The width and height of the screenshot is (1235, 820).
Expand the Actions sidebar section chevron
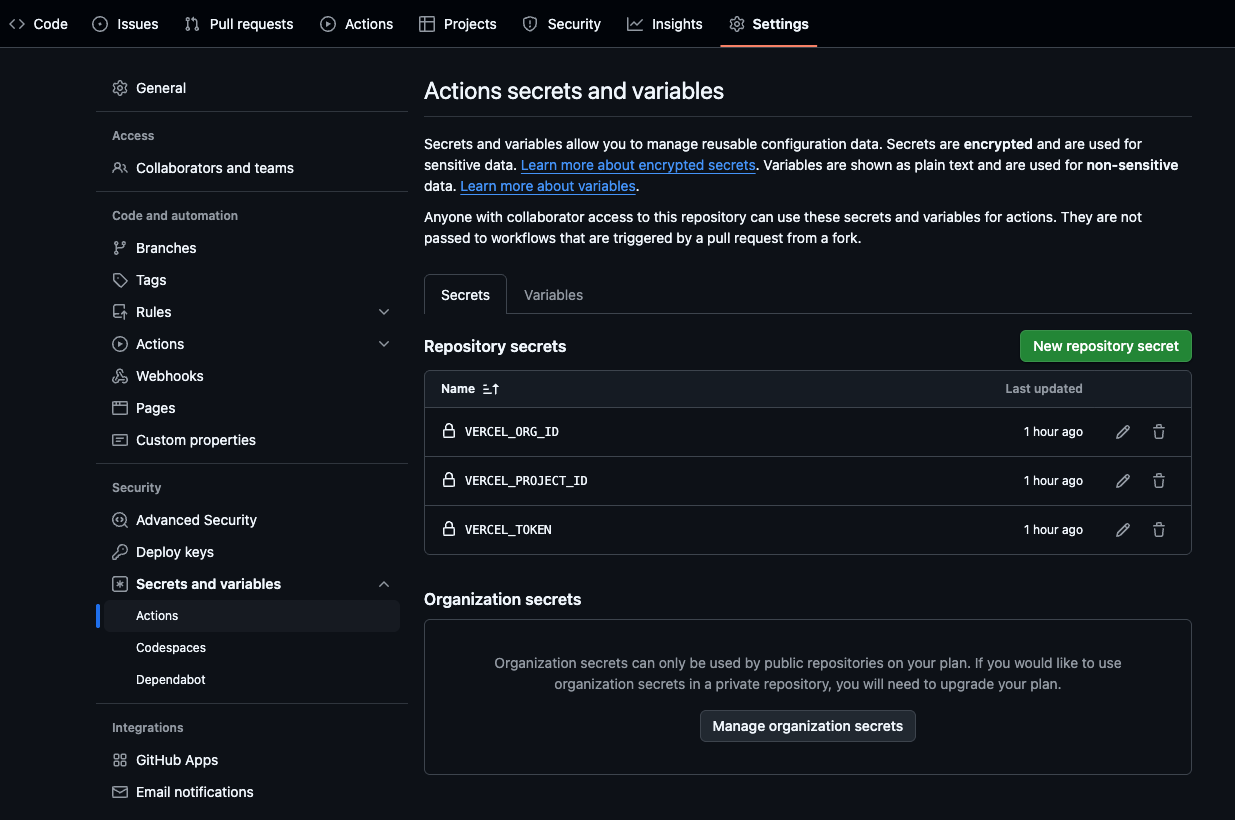(384, 344)
